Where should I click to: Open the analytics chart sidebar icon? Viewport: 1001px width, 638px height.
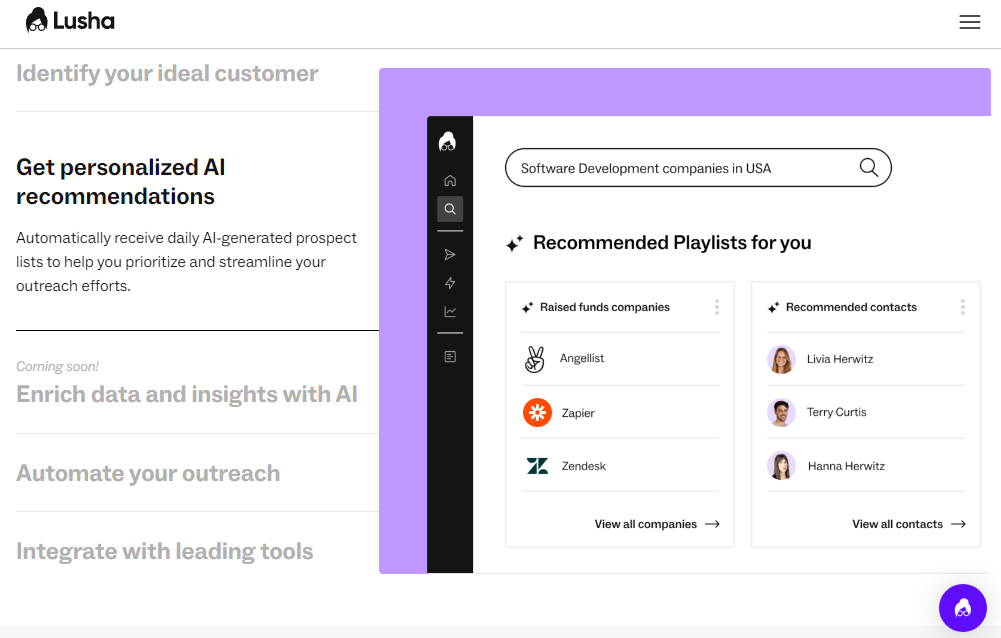tap(450, 312)
